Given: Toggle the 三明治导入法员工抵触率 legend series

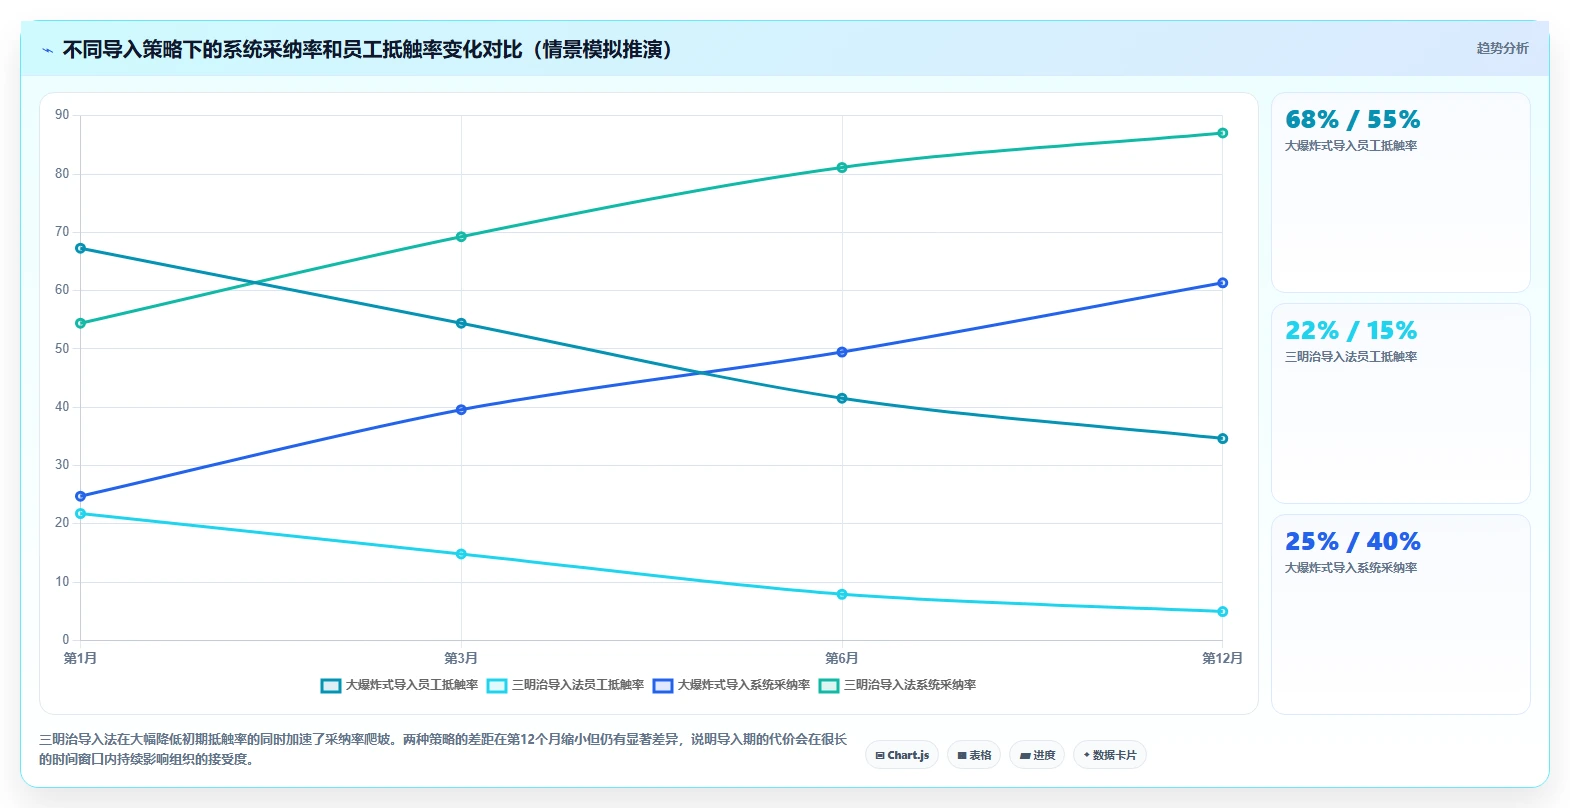Looking at the screenshot, I should 565,685.
